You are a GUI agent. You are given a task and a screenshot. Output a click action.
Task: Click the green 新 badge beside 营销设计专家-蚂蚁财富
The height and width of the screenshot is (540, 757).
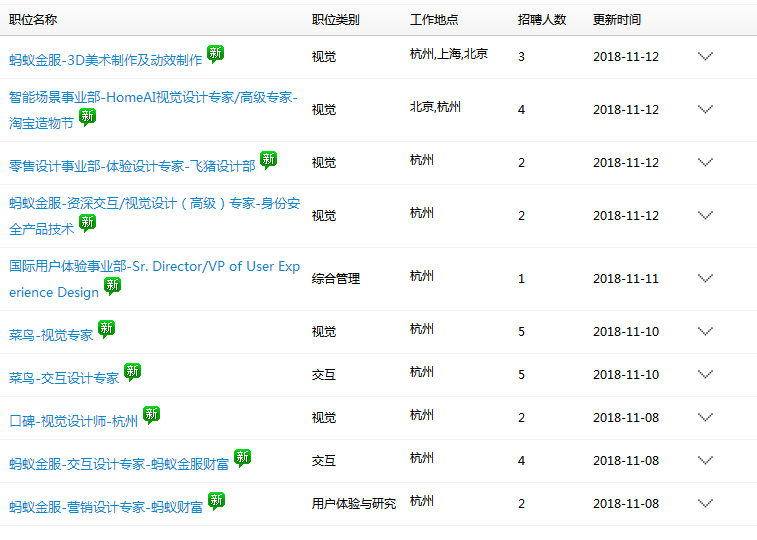click(216, 500)
